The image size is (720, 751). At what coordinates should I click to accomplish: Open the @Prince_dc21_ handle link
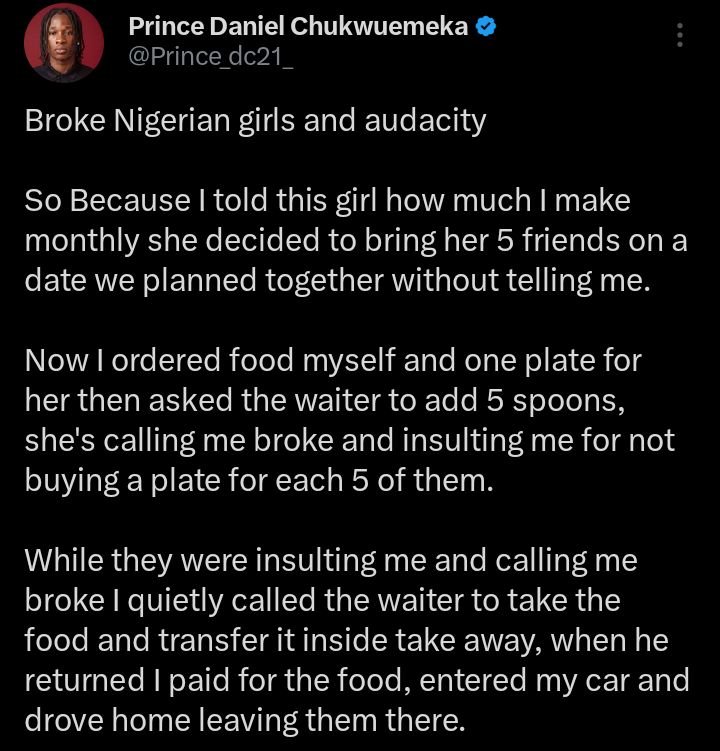211,57
